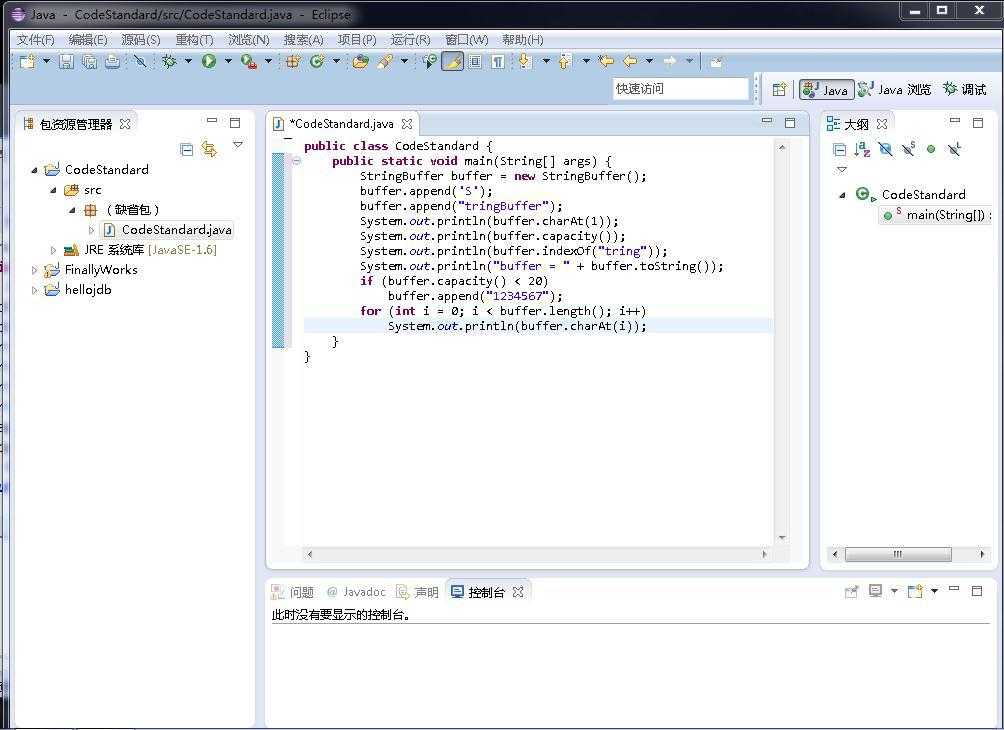Screen dimensions: 1004x730
Task: Open the New Java Class dropdown arrow
Action: point(336,61)
